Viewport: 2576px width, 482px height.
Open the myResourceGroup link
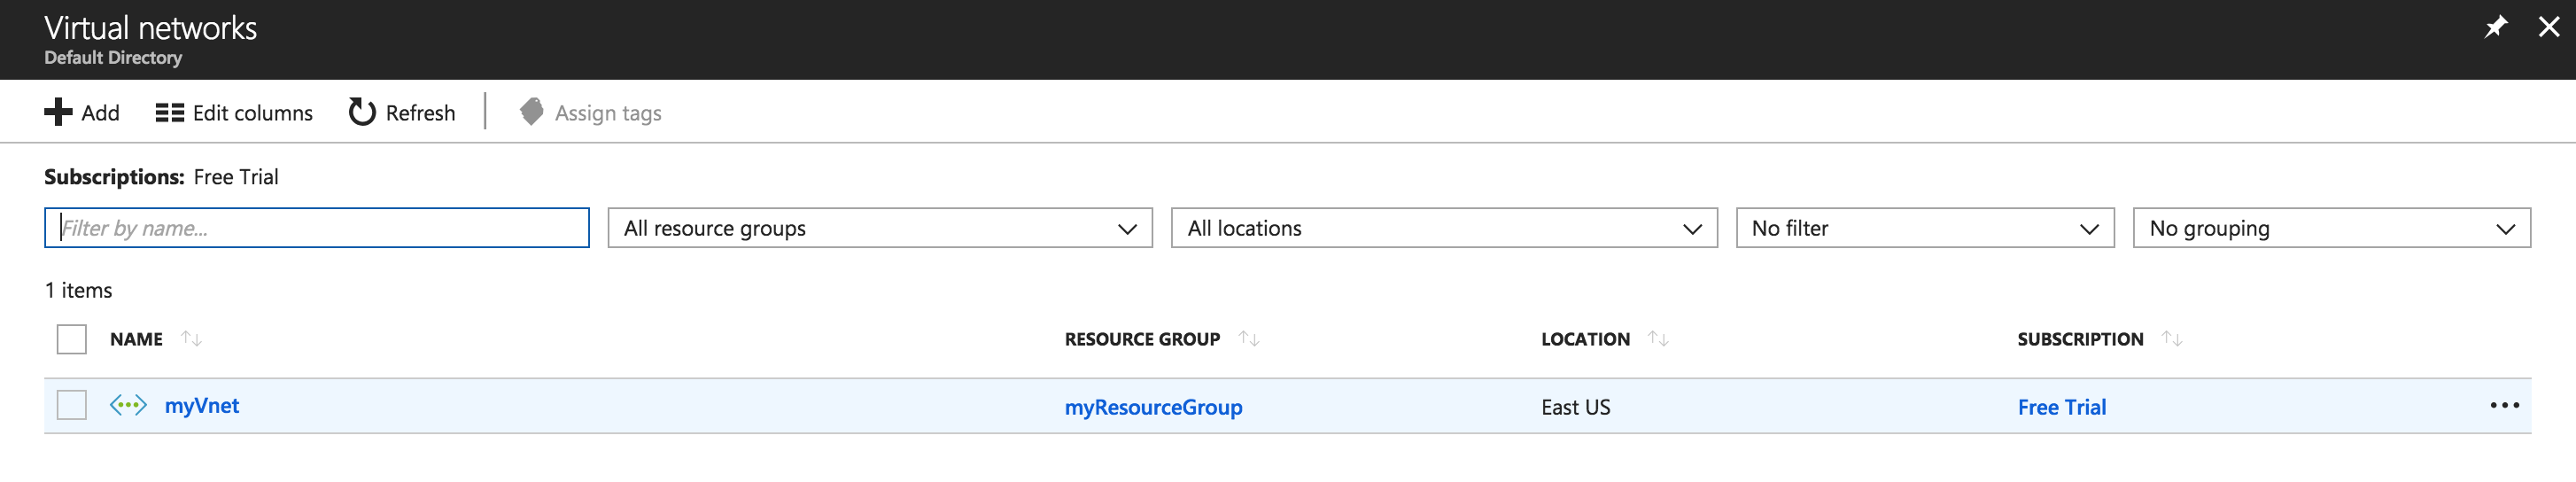pyautogui.click(x=1153, y=407)
